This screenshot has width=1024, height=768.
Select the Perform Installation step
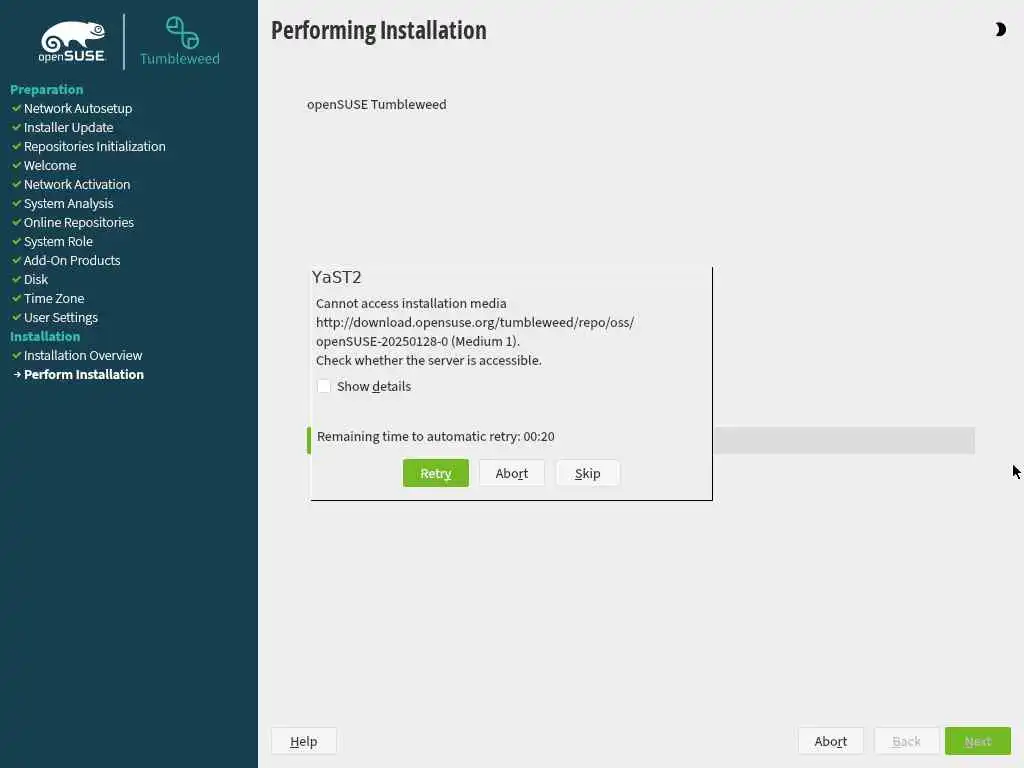coord(84,374)
